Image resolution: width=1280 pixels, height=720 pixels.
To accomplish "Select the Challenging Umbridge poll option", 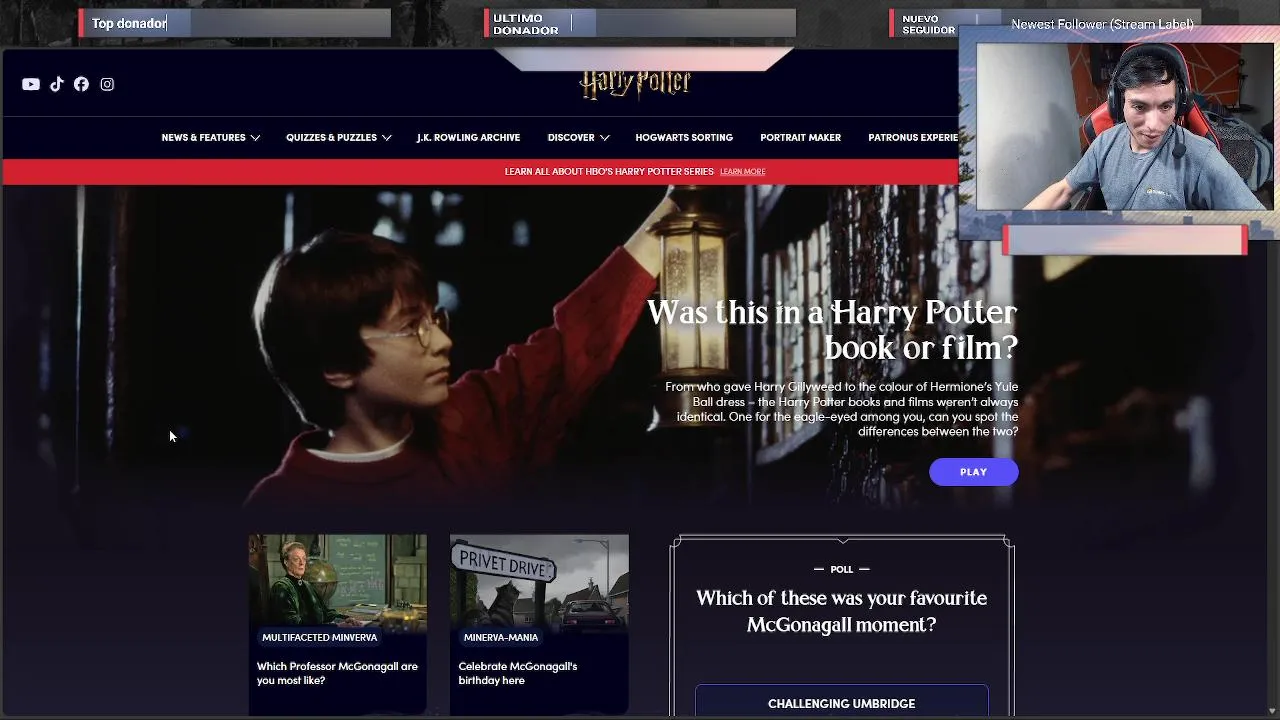I will click(x=841, y=702).
